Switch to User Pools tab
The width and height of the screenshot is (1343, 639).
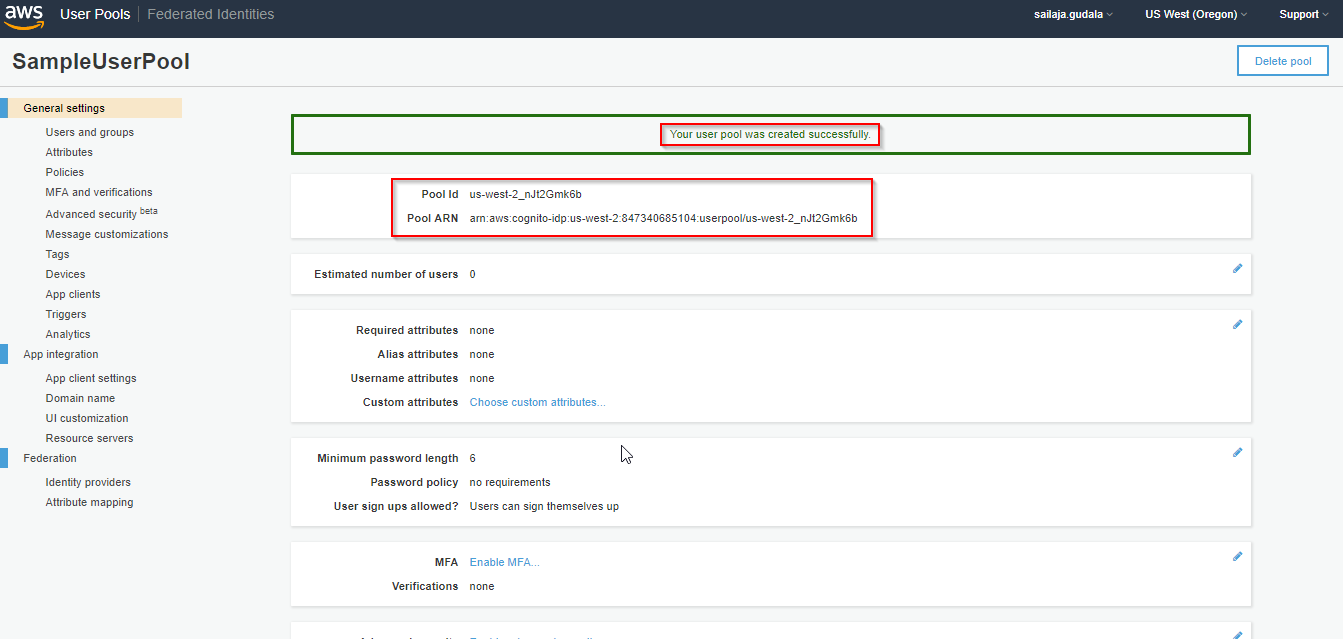click(x=95, y=14)
